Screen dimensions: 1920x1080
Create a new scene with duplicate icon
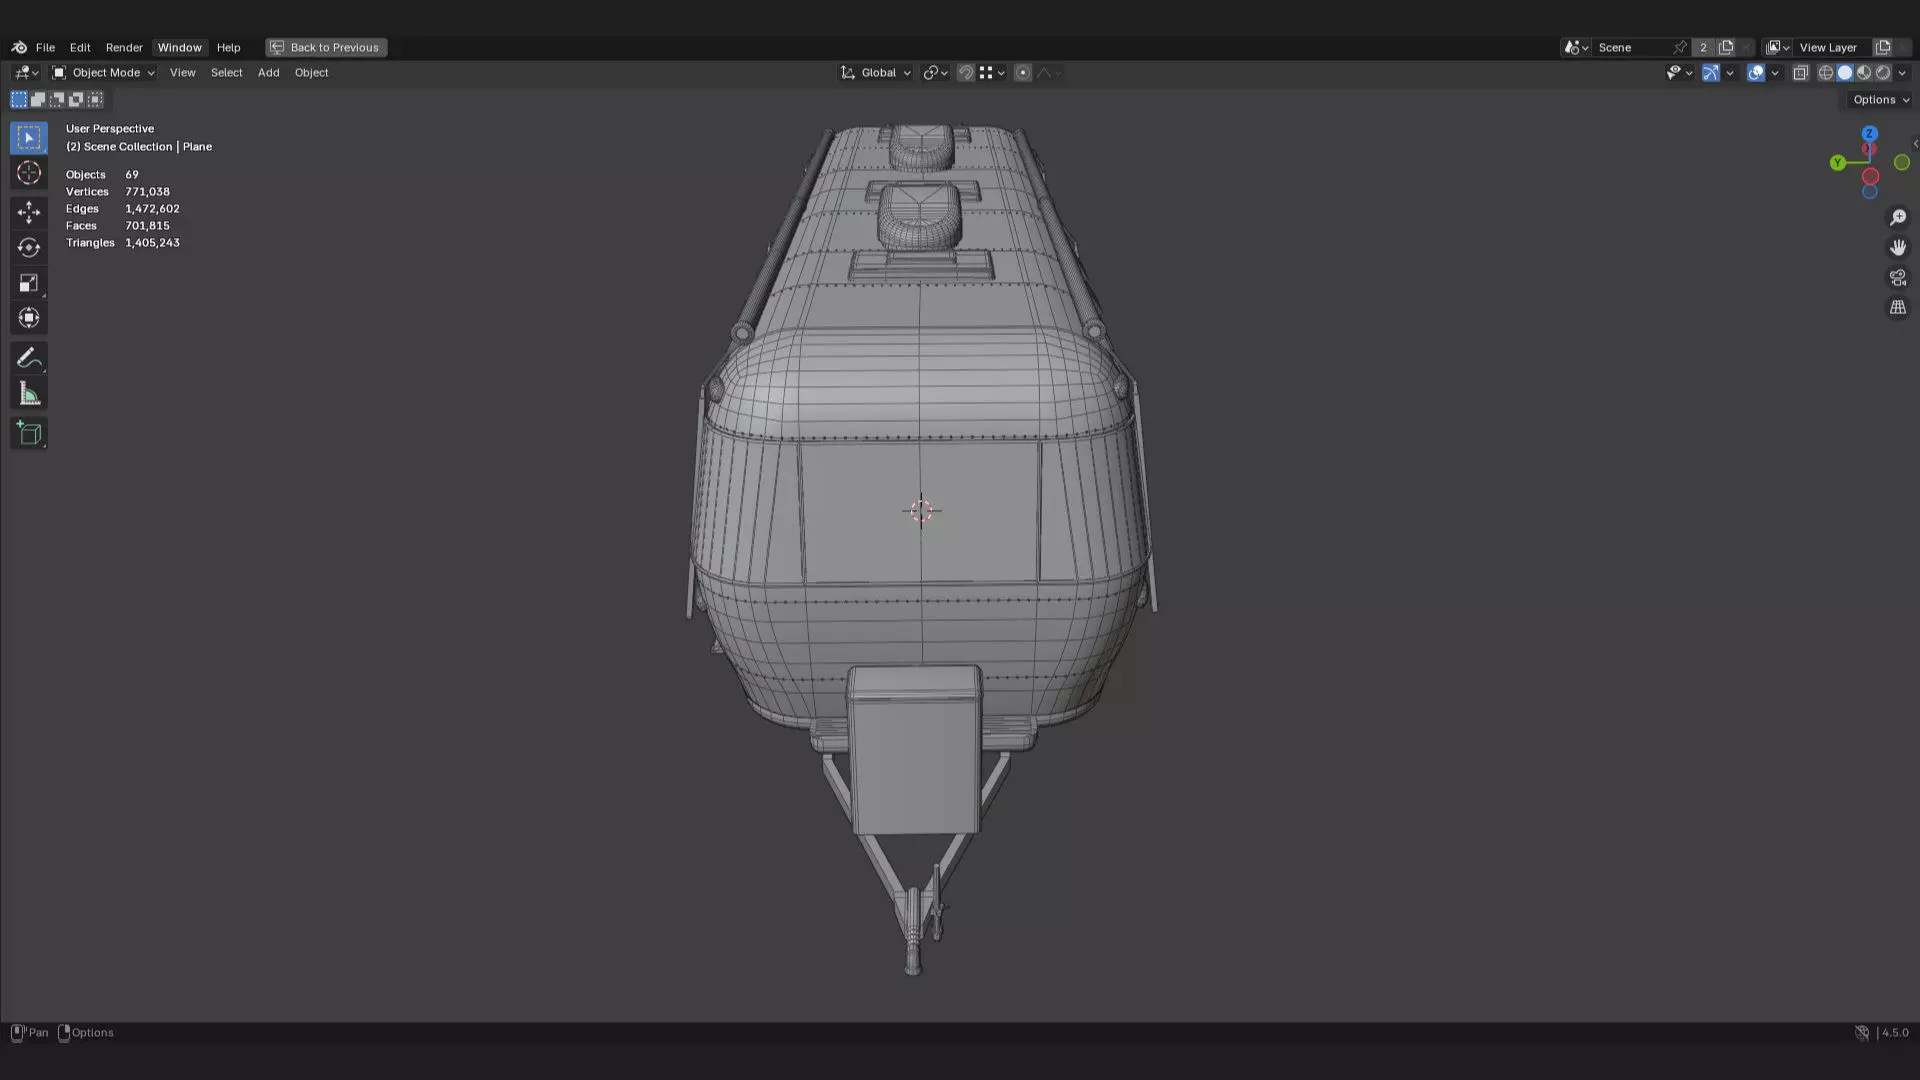(1726, 47)
